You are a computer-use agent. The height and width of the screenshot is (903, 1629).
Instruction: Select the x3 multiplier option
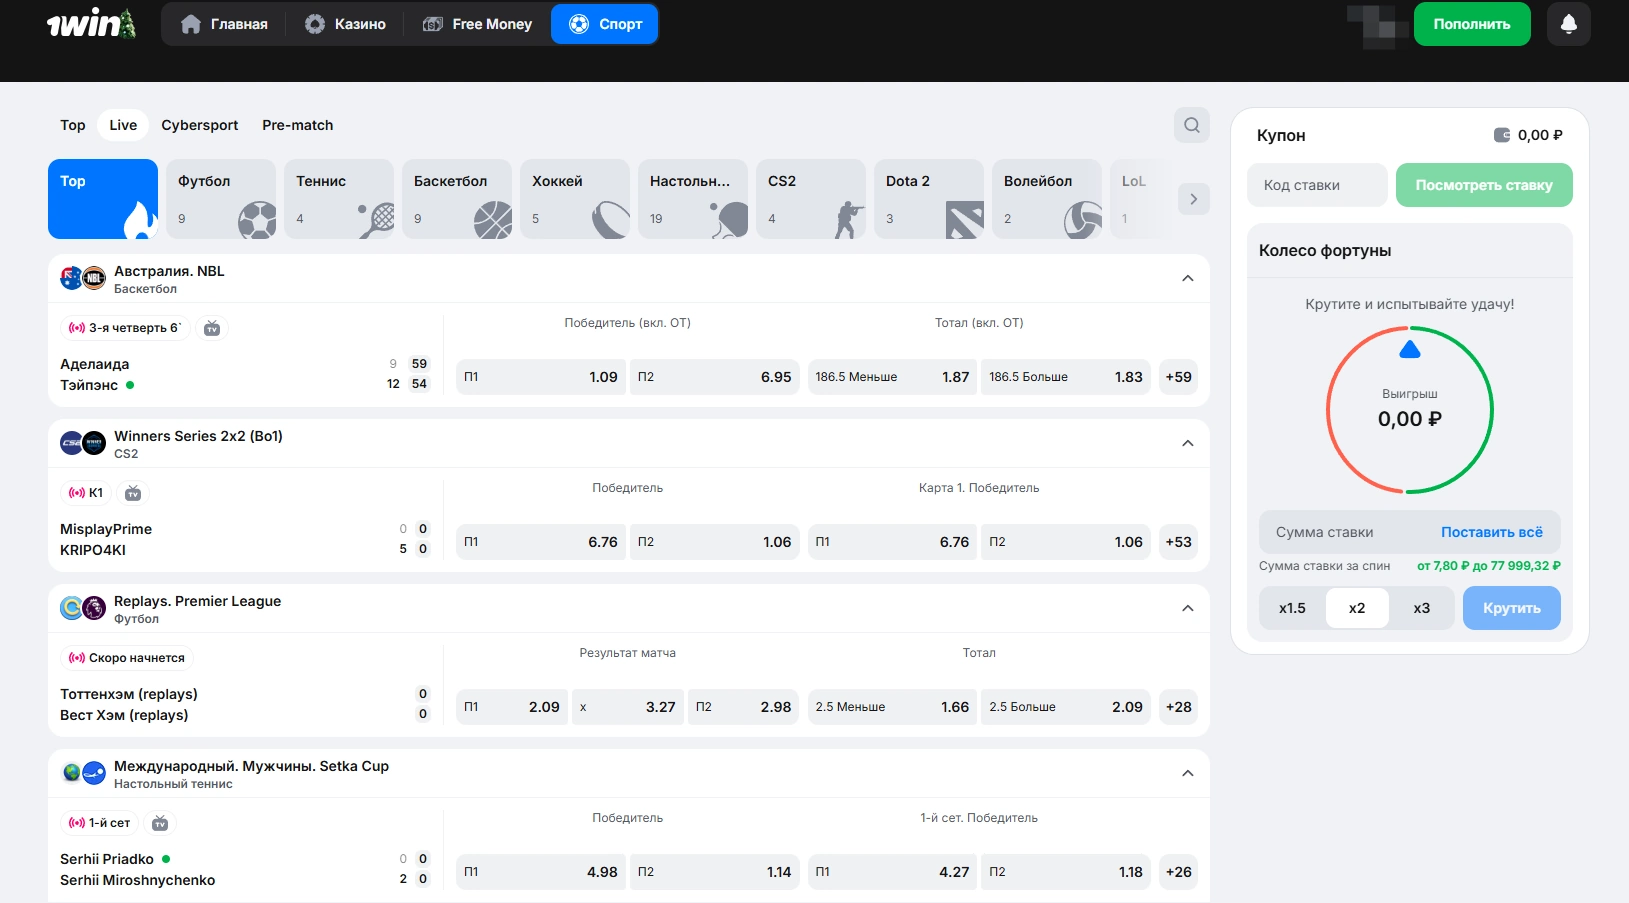point(1421,608)
